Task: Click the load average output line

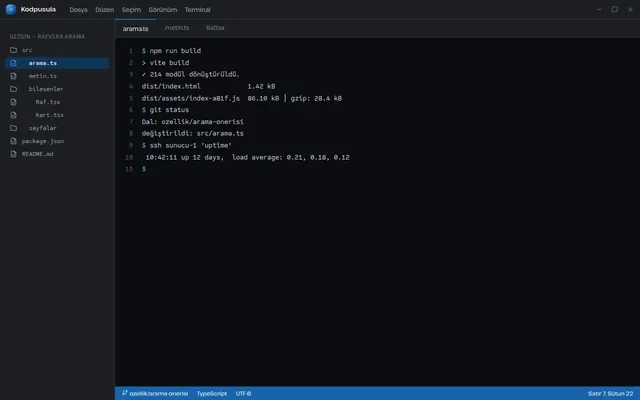Action: coord(247,157)
